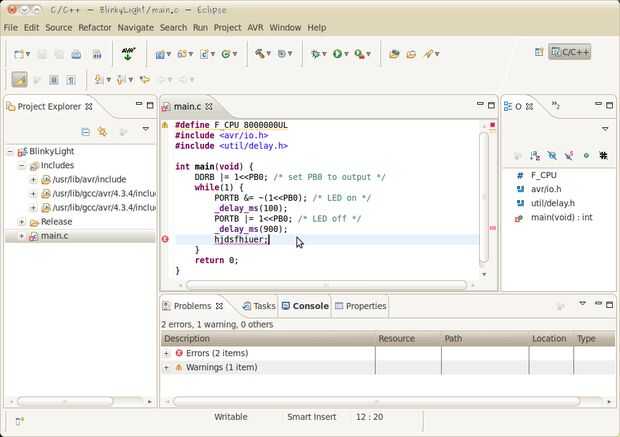The height and width of the screenshot is (437, 620).
Task: Click the Debug bug icon in toolbar
Action: [316, 53]
